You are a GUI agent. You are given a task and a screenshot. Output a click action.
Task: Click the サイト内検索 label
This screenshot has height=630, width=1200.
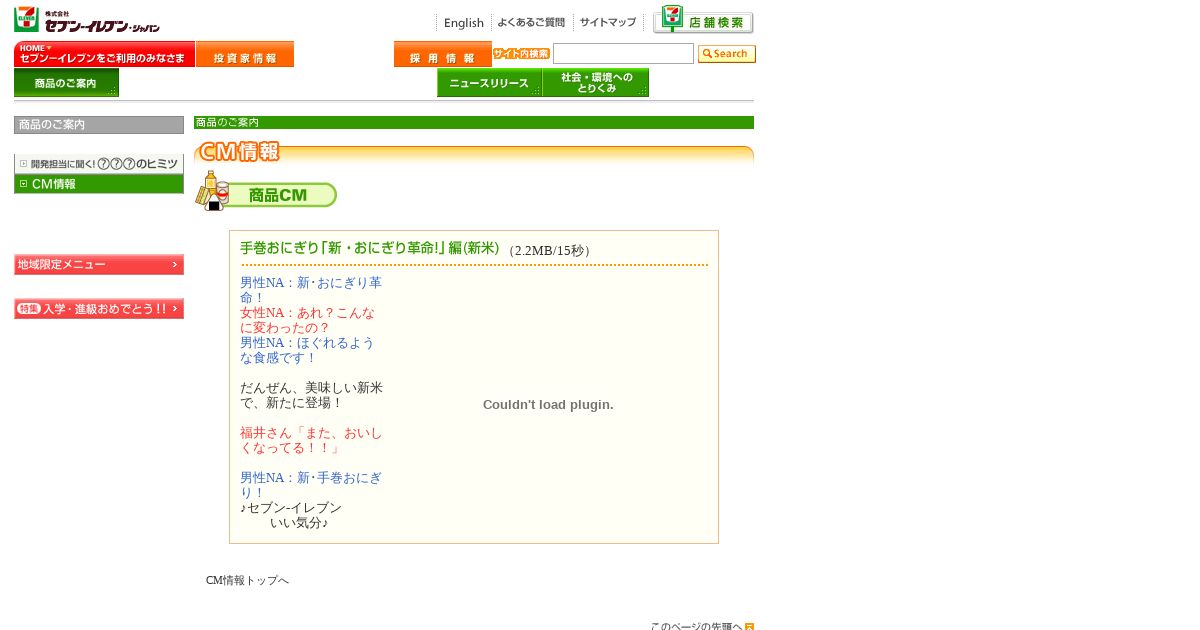521,54
